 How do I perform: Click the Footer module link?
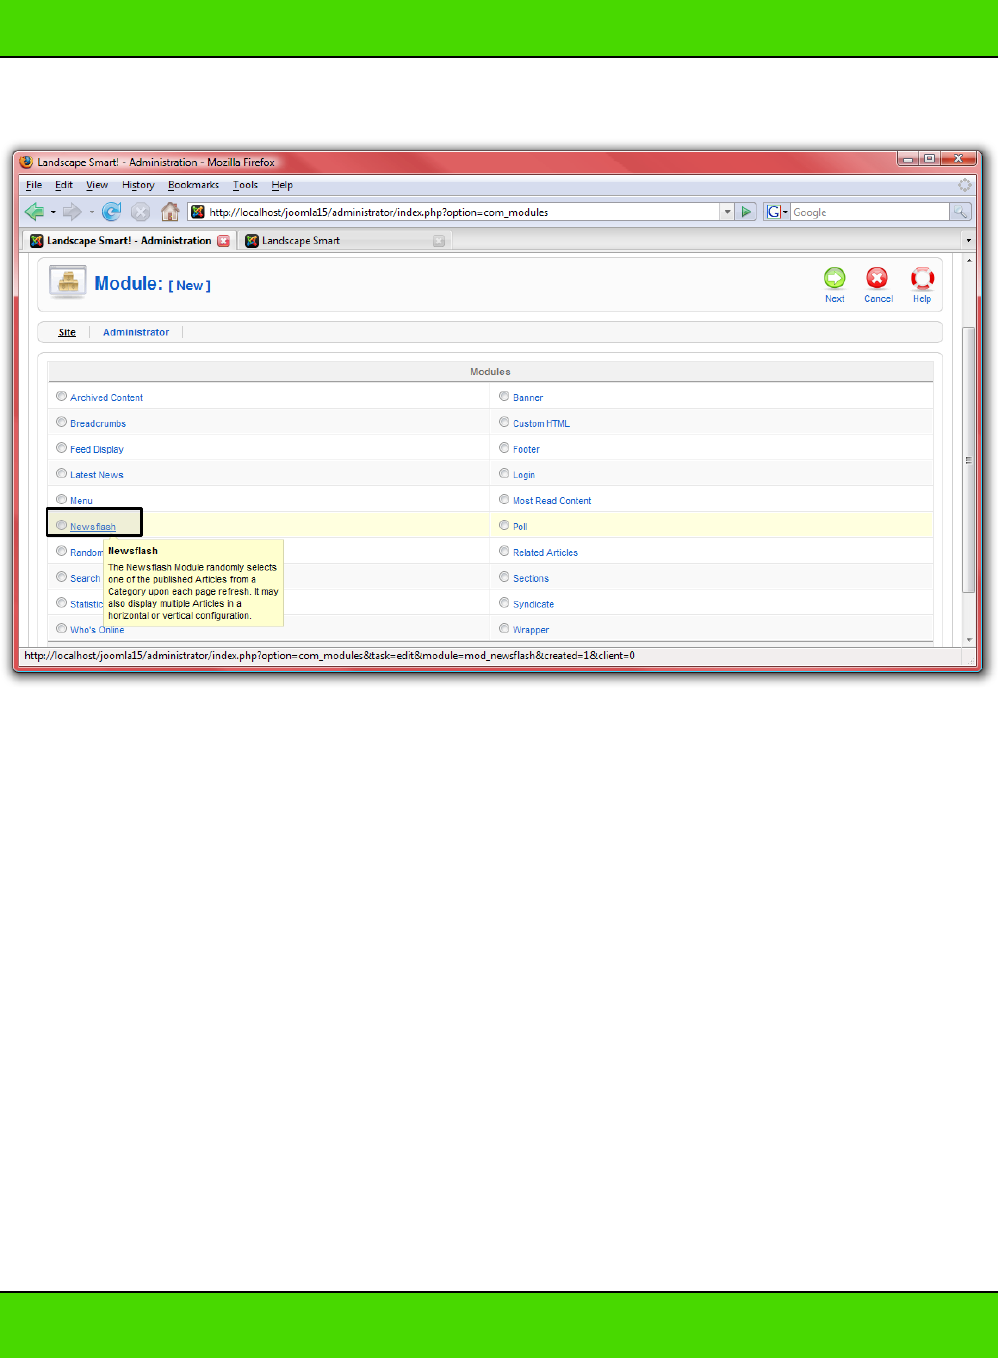click(x=526, y=450)
